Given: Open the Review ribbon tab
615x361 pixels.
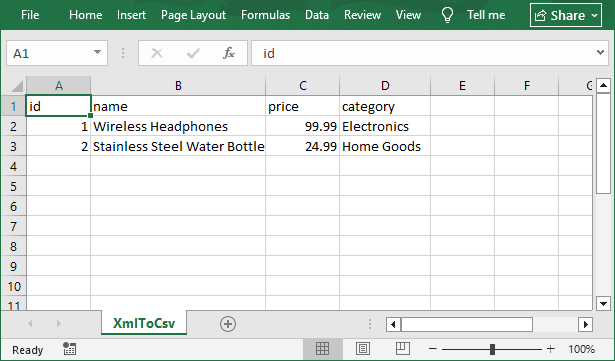Looking at the screenshot, I should (x=362, y=15).
